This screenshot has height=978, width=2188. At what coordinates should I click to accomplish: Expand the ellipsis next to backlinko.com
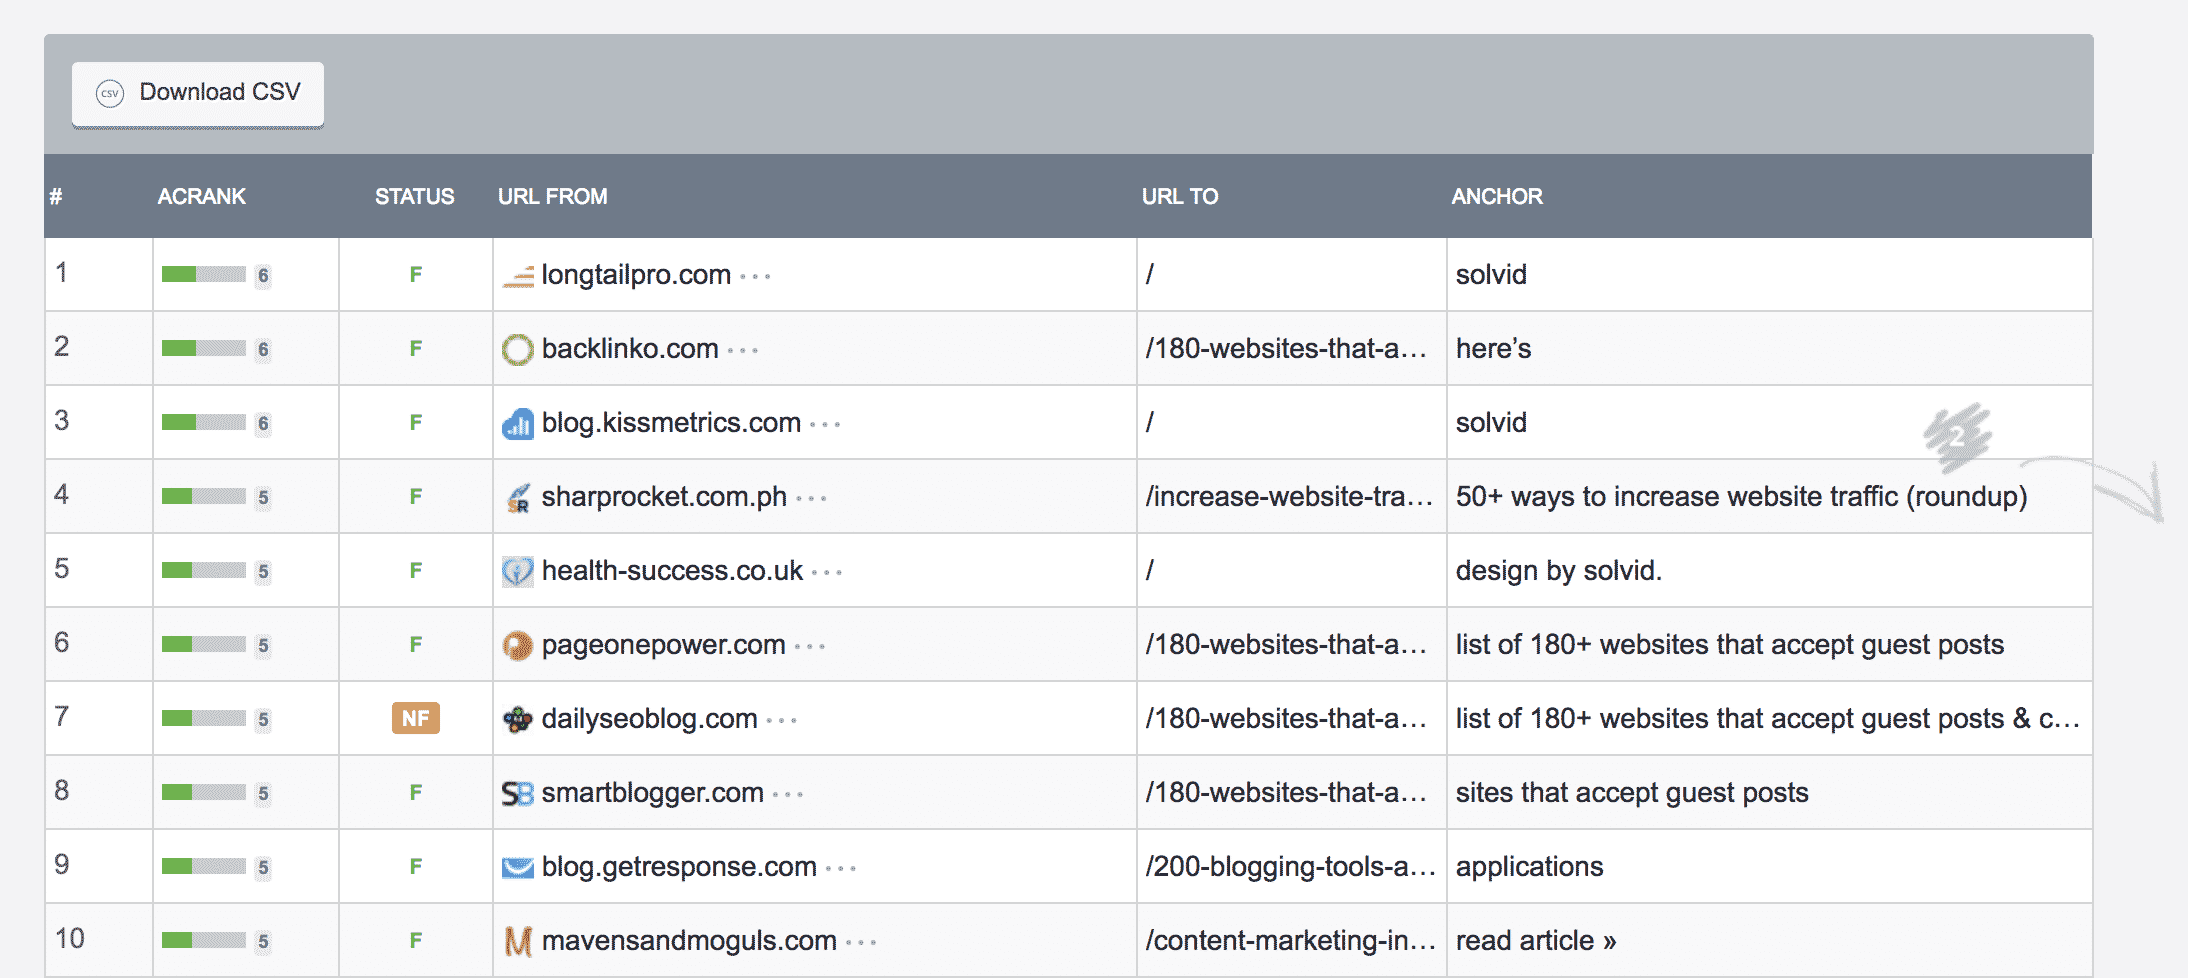pyautogui.click(x=743, y=351)
